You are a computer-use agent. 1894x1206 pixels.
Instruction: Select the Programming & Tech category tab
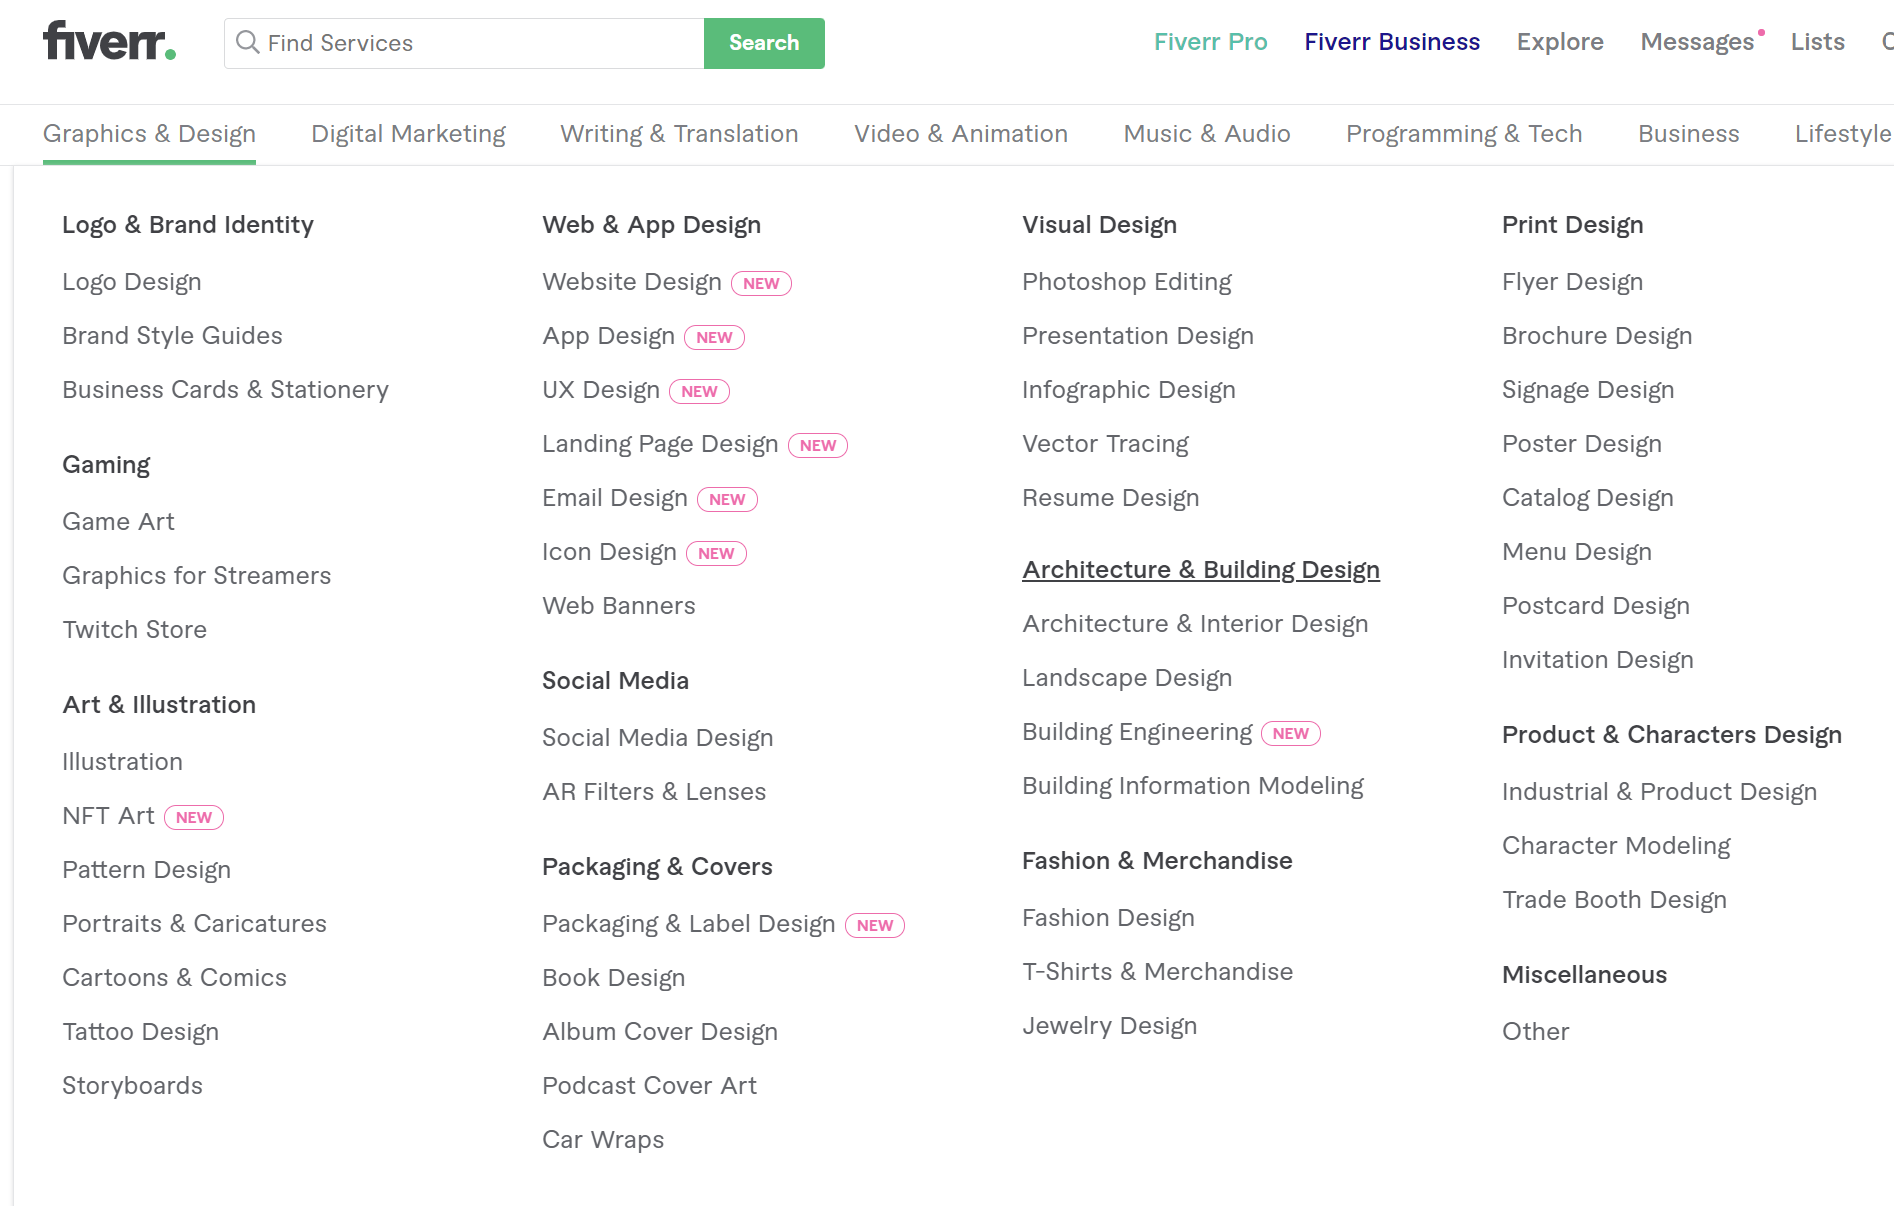(1464, 134)
